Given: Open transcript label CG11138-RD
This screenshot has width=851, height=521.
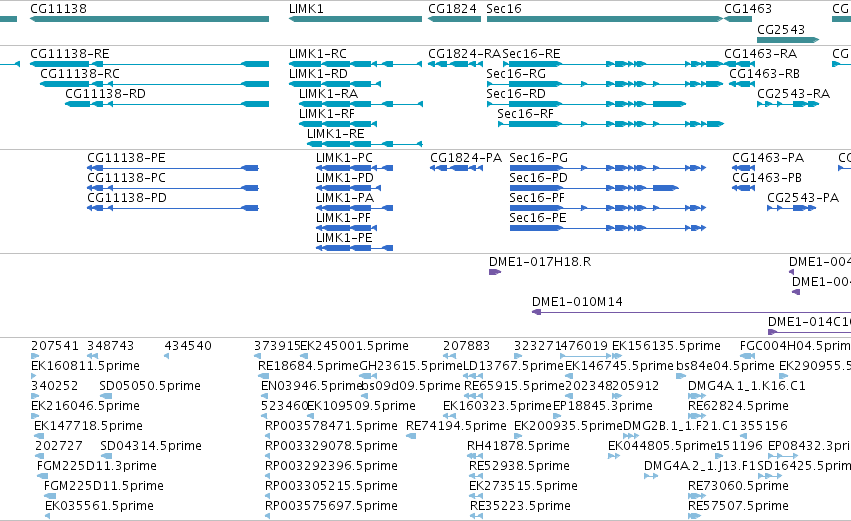Looking at the screenshot, I should (105, 94).
